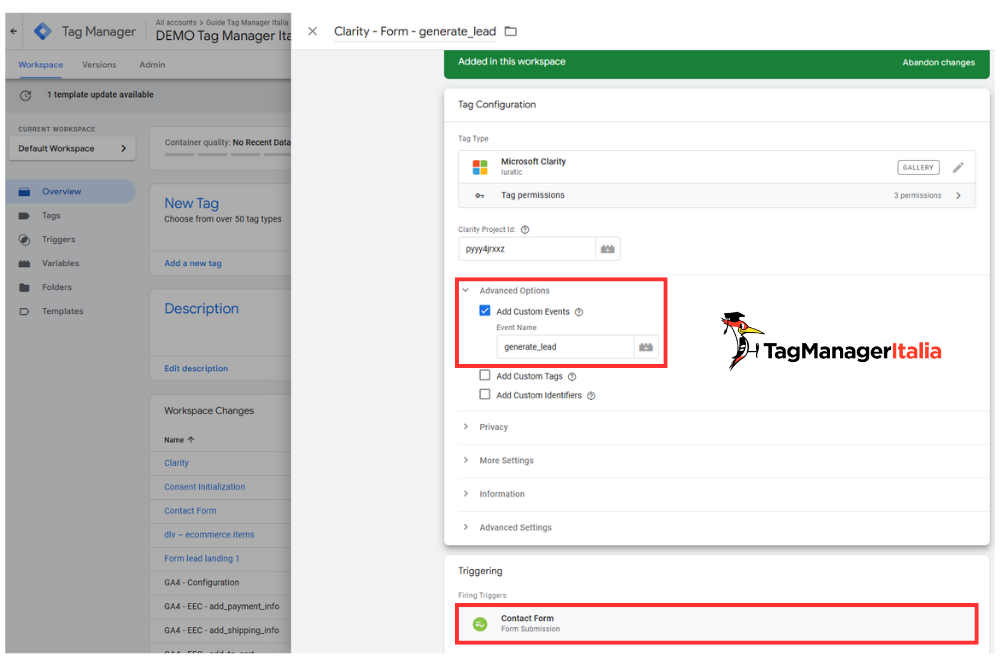Open Tag permissions details chevron
The height and width of the screenshot is (666, 1000).
click(x=958, y=196)
